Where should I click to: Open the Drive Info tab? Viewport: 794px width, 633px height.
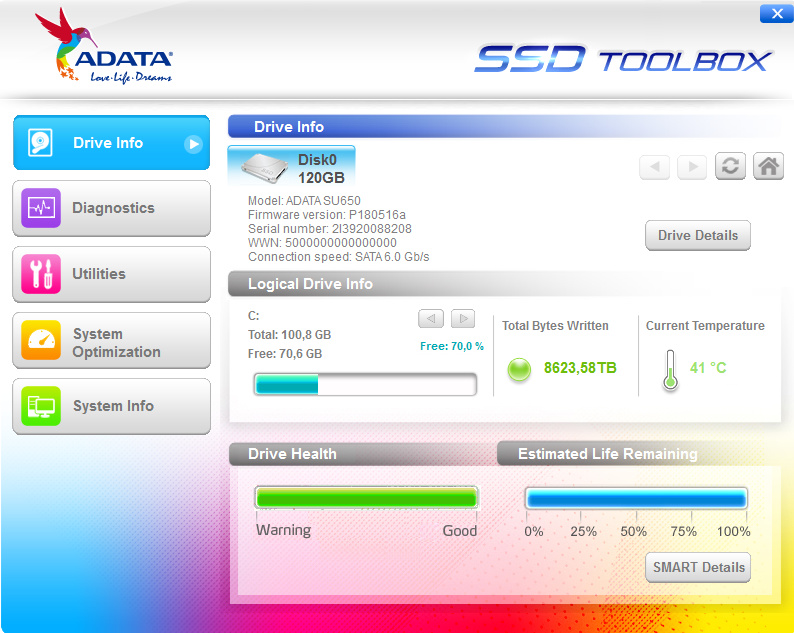111,143
